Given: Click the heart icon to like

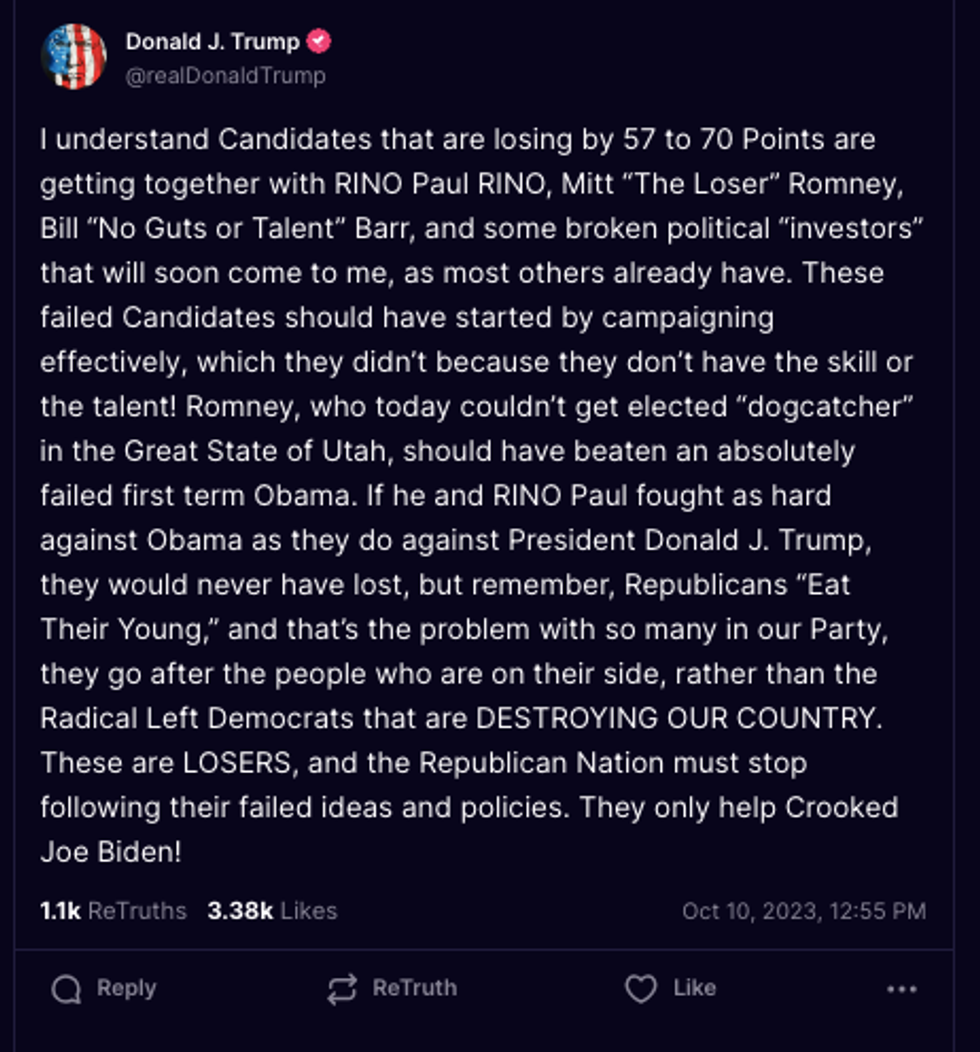Looking at the screenshot, I should [x=640, y=989].
